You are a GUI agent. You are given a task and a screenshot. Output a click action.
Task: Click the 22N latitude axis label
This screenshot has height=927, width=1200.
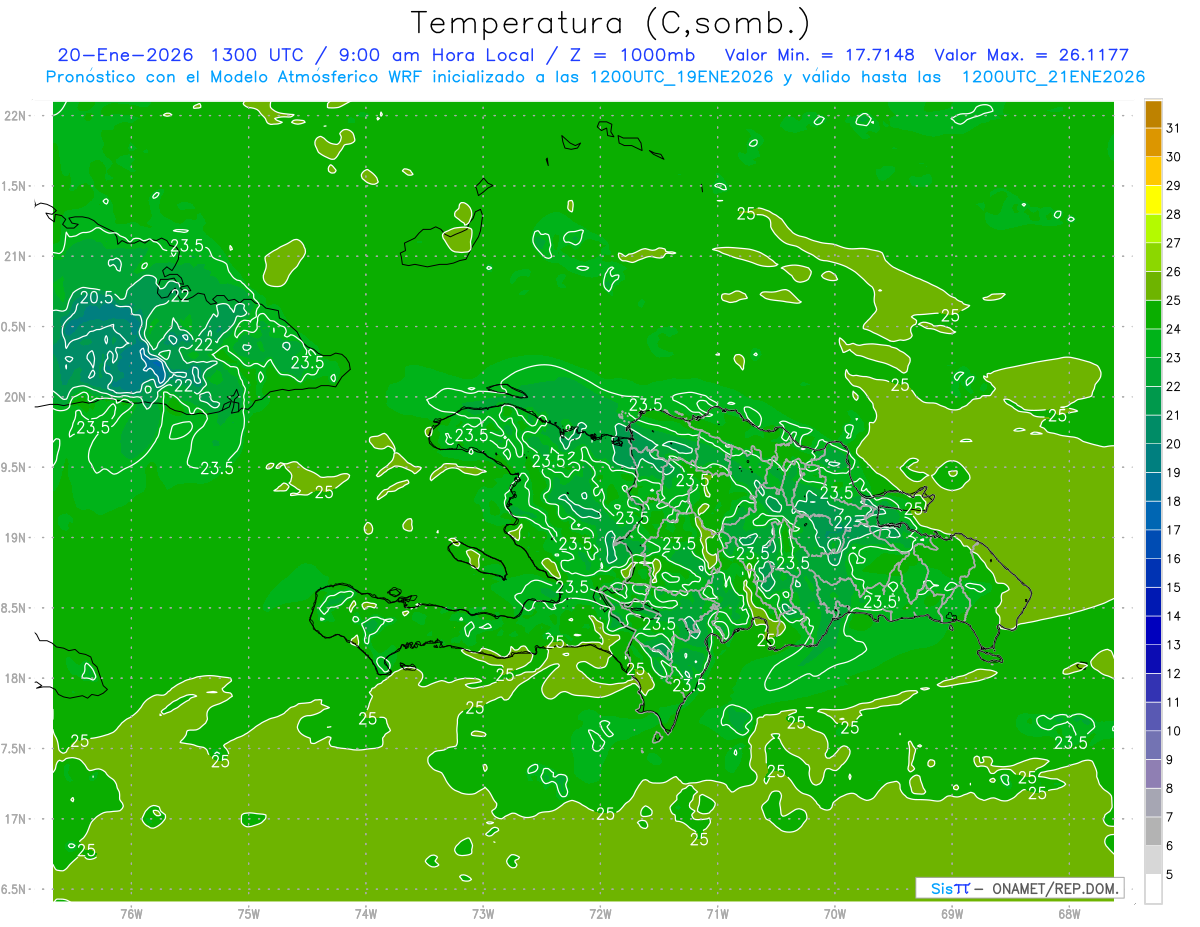pos(16,116)
